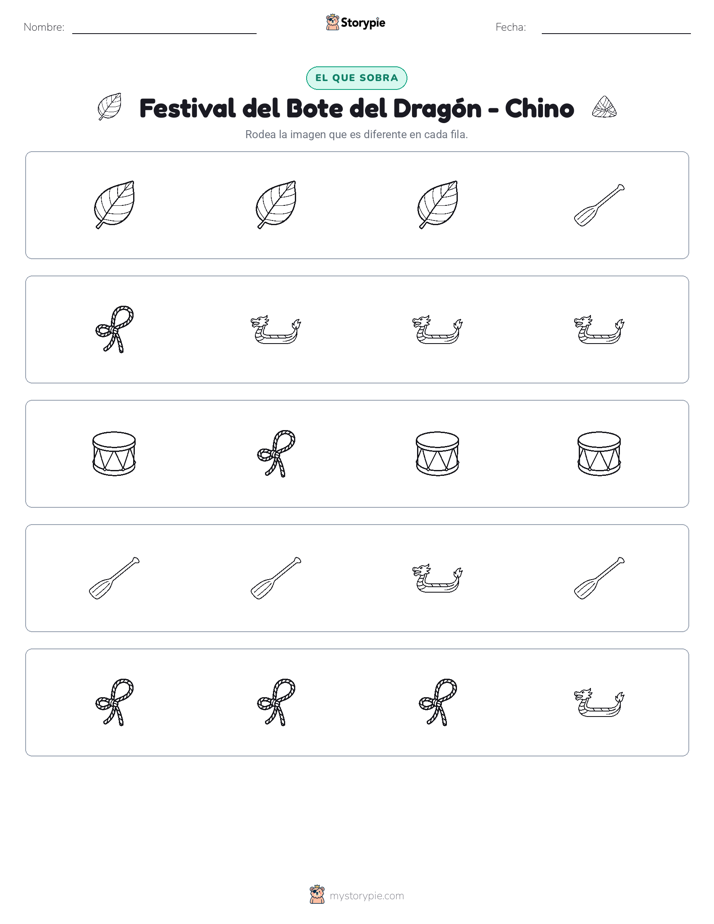Select the rope knot among the drums
The image size is (714, 924).
(276, 454)
